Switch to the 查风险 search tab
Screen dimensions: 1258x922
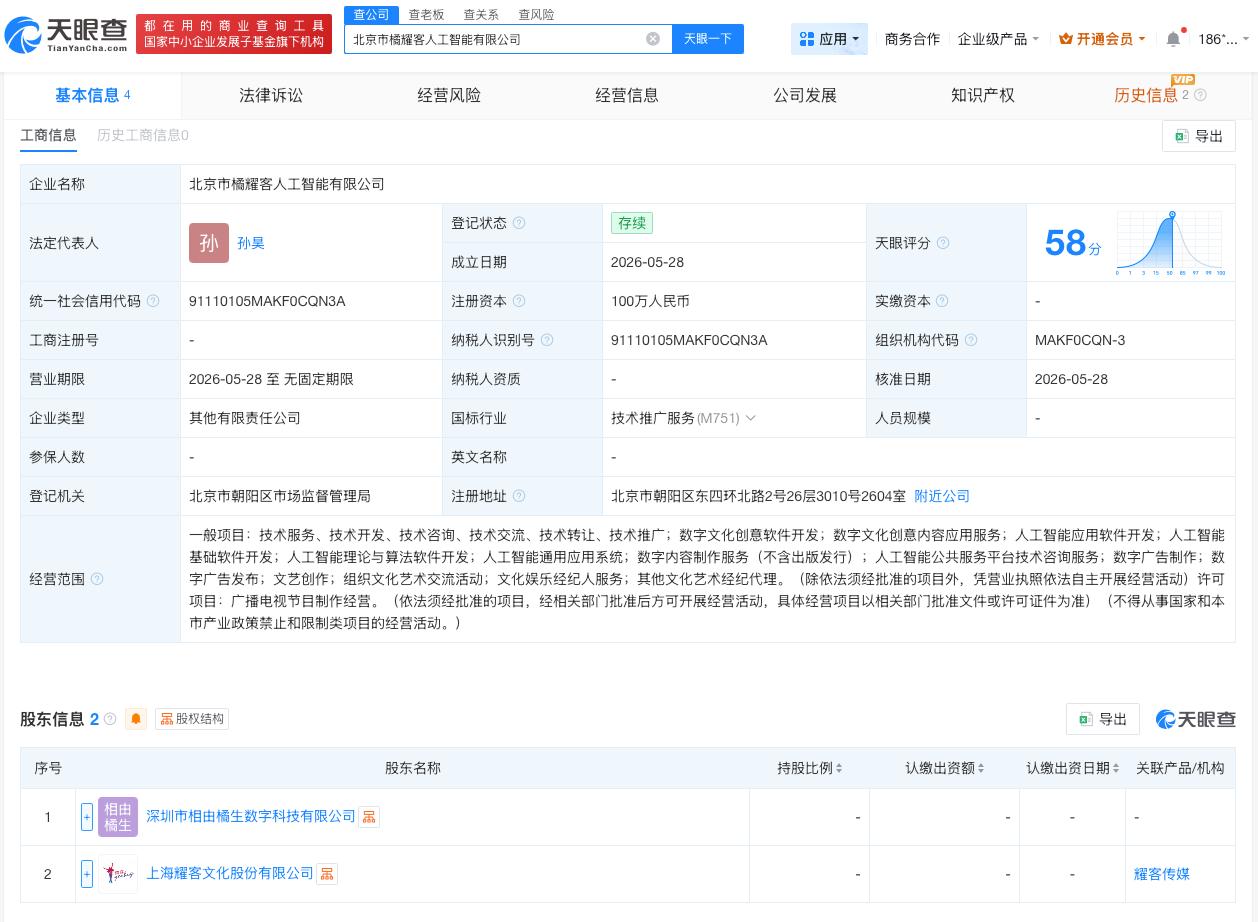(536, 14)
